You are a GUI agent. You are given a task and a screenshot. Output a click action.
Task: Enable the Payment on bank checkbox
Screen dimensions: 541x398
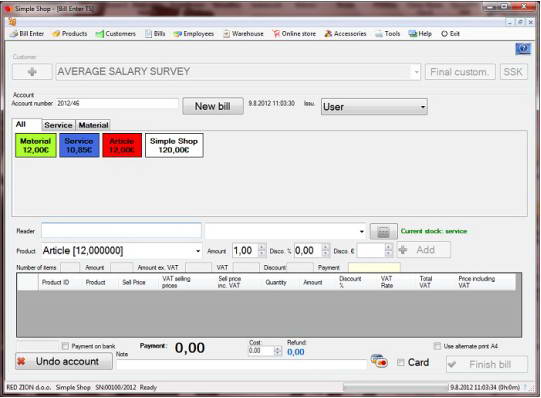tap(65, 346)
